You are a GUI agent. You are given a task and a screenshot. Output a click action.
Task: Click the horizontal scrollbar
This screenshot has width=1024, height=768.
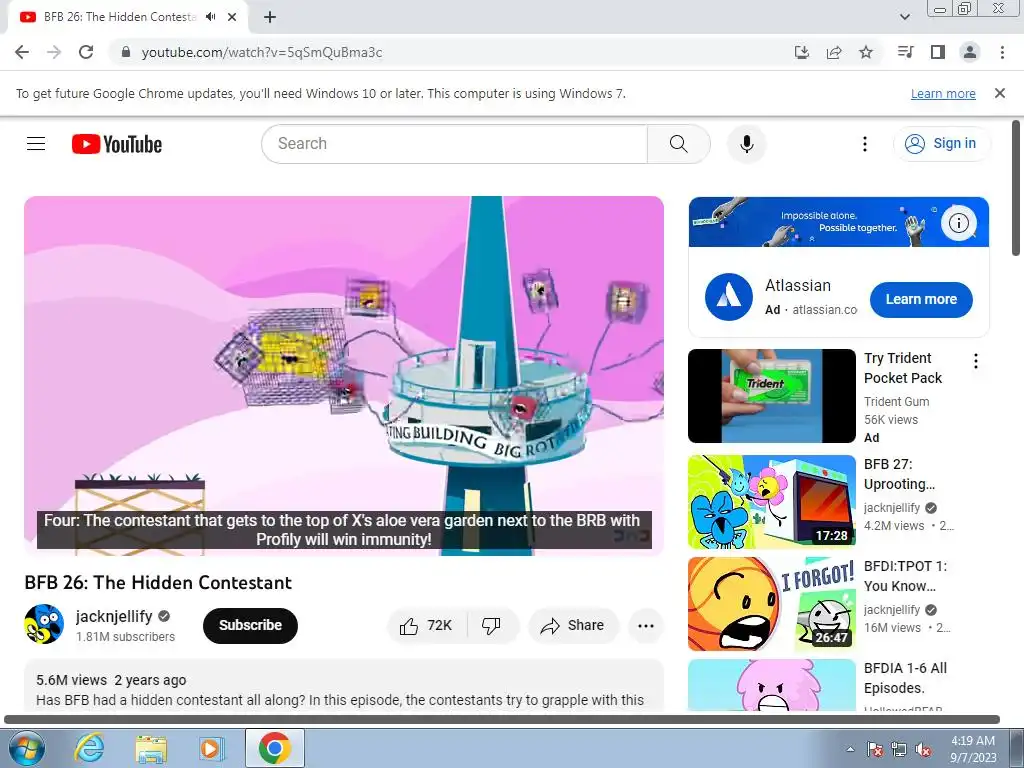tap(502, 720)
